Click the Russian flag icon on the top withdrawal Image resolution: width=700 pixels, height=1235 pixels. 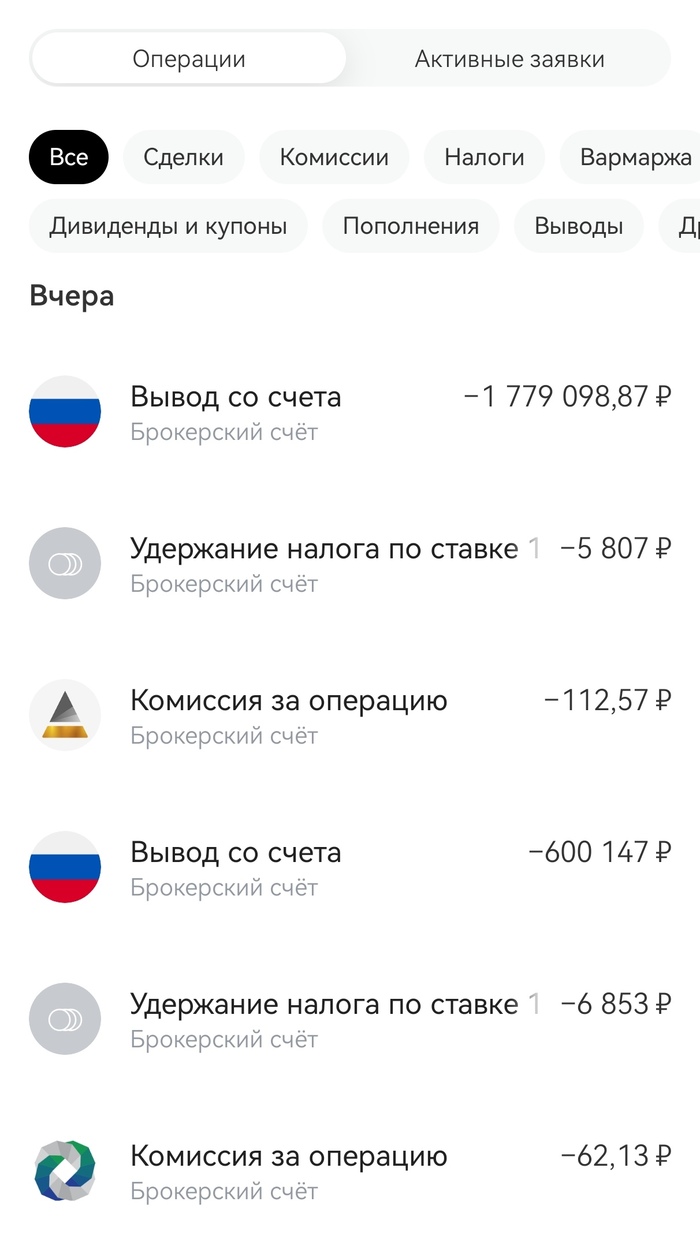pyautogui.click(x=65, y=411)
